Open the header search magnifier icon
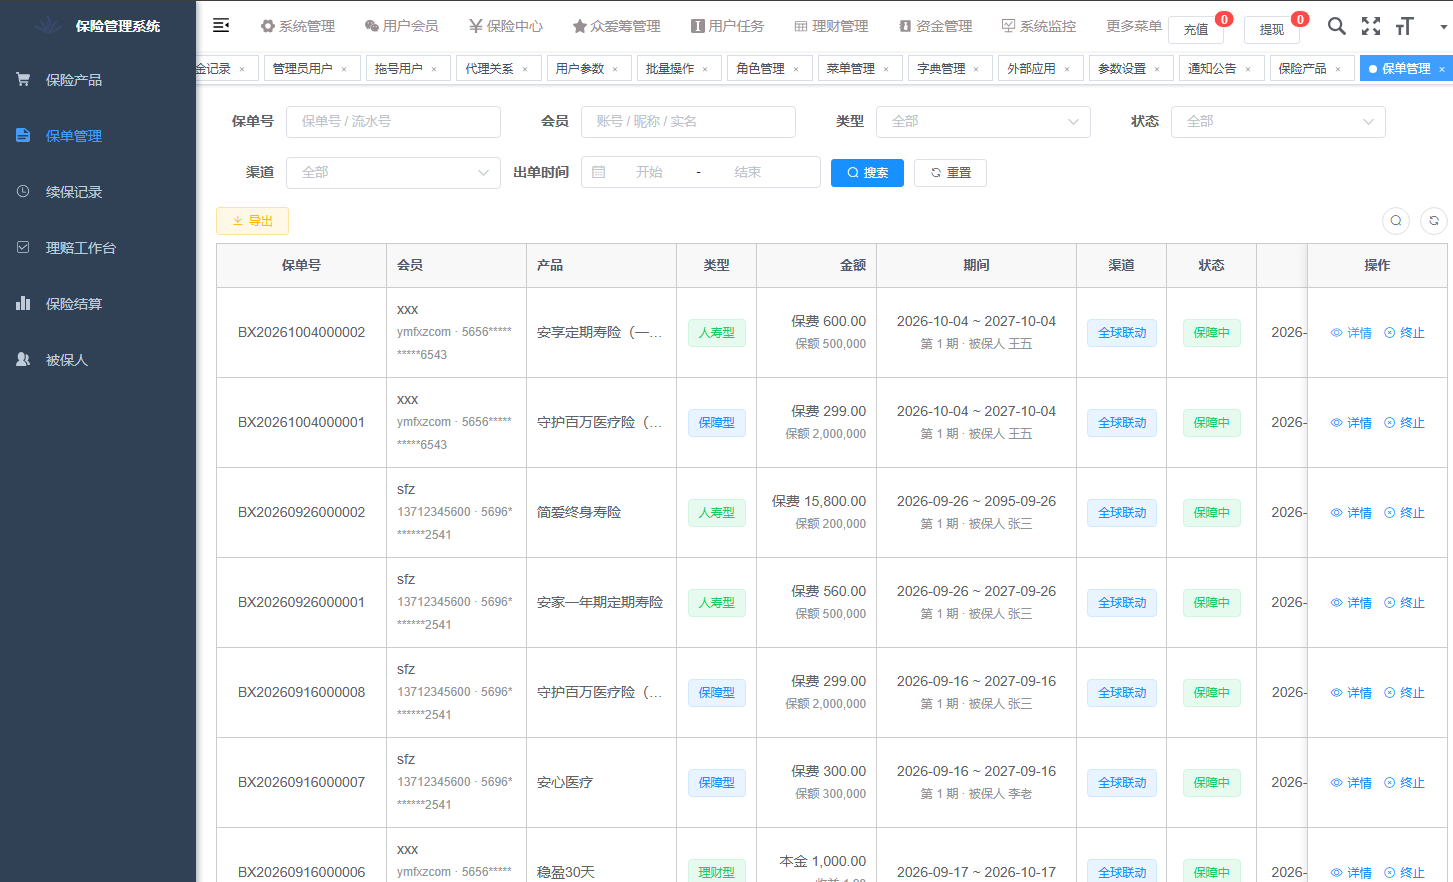The image size is (1453, 882). [1336, 26]
